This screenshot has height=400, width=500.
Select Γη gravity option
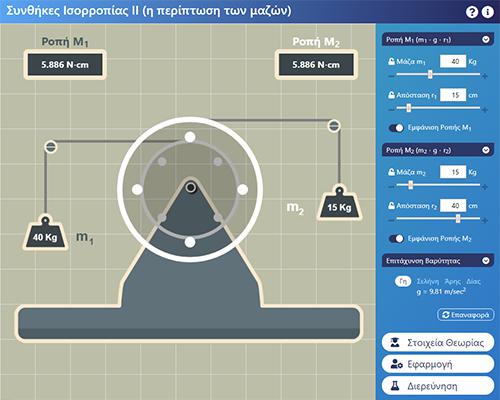403,282
